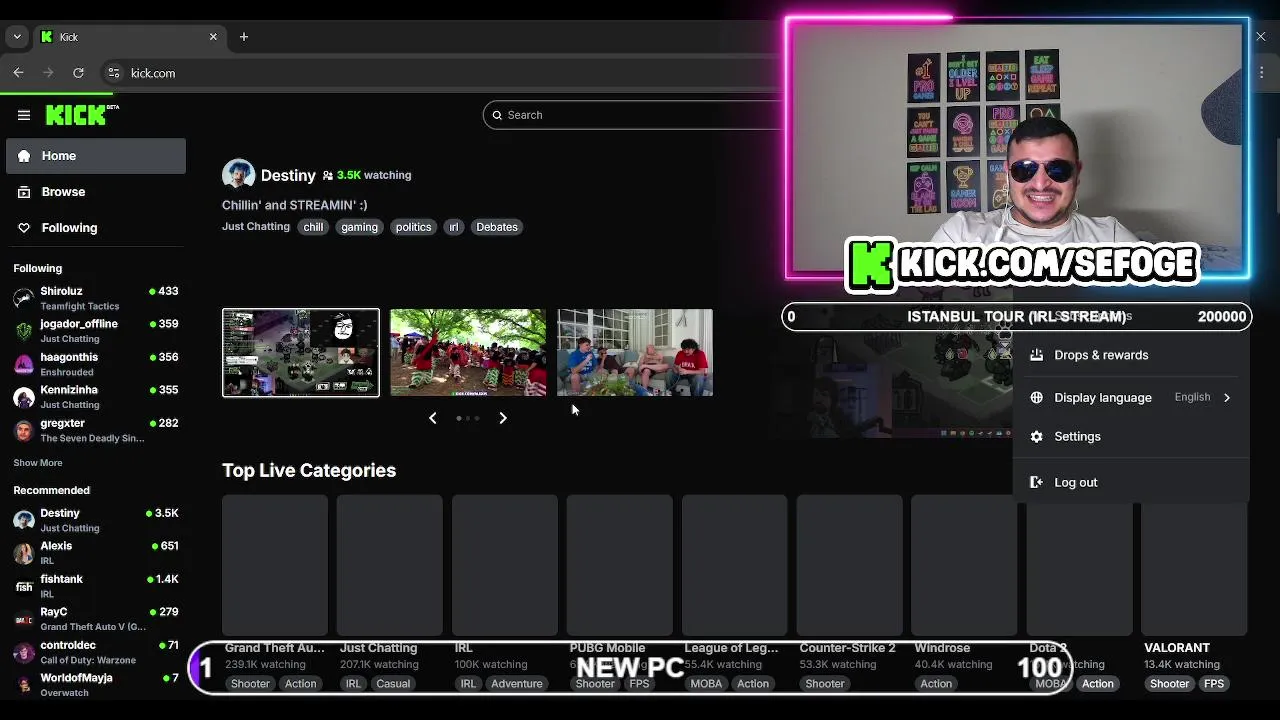Open Browse in the sidebar
This screenshot has width=1280, height=720.
tap(96, 192)
